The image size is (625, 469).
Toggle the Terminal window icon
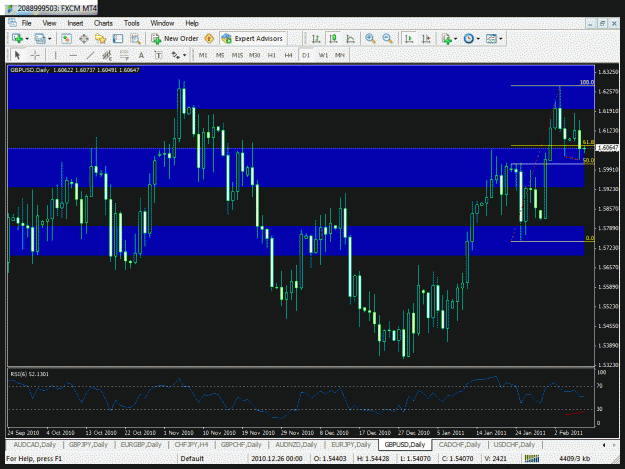[x=118, y=39]
